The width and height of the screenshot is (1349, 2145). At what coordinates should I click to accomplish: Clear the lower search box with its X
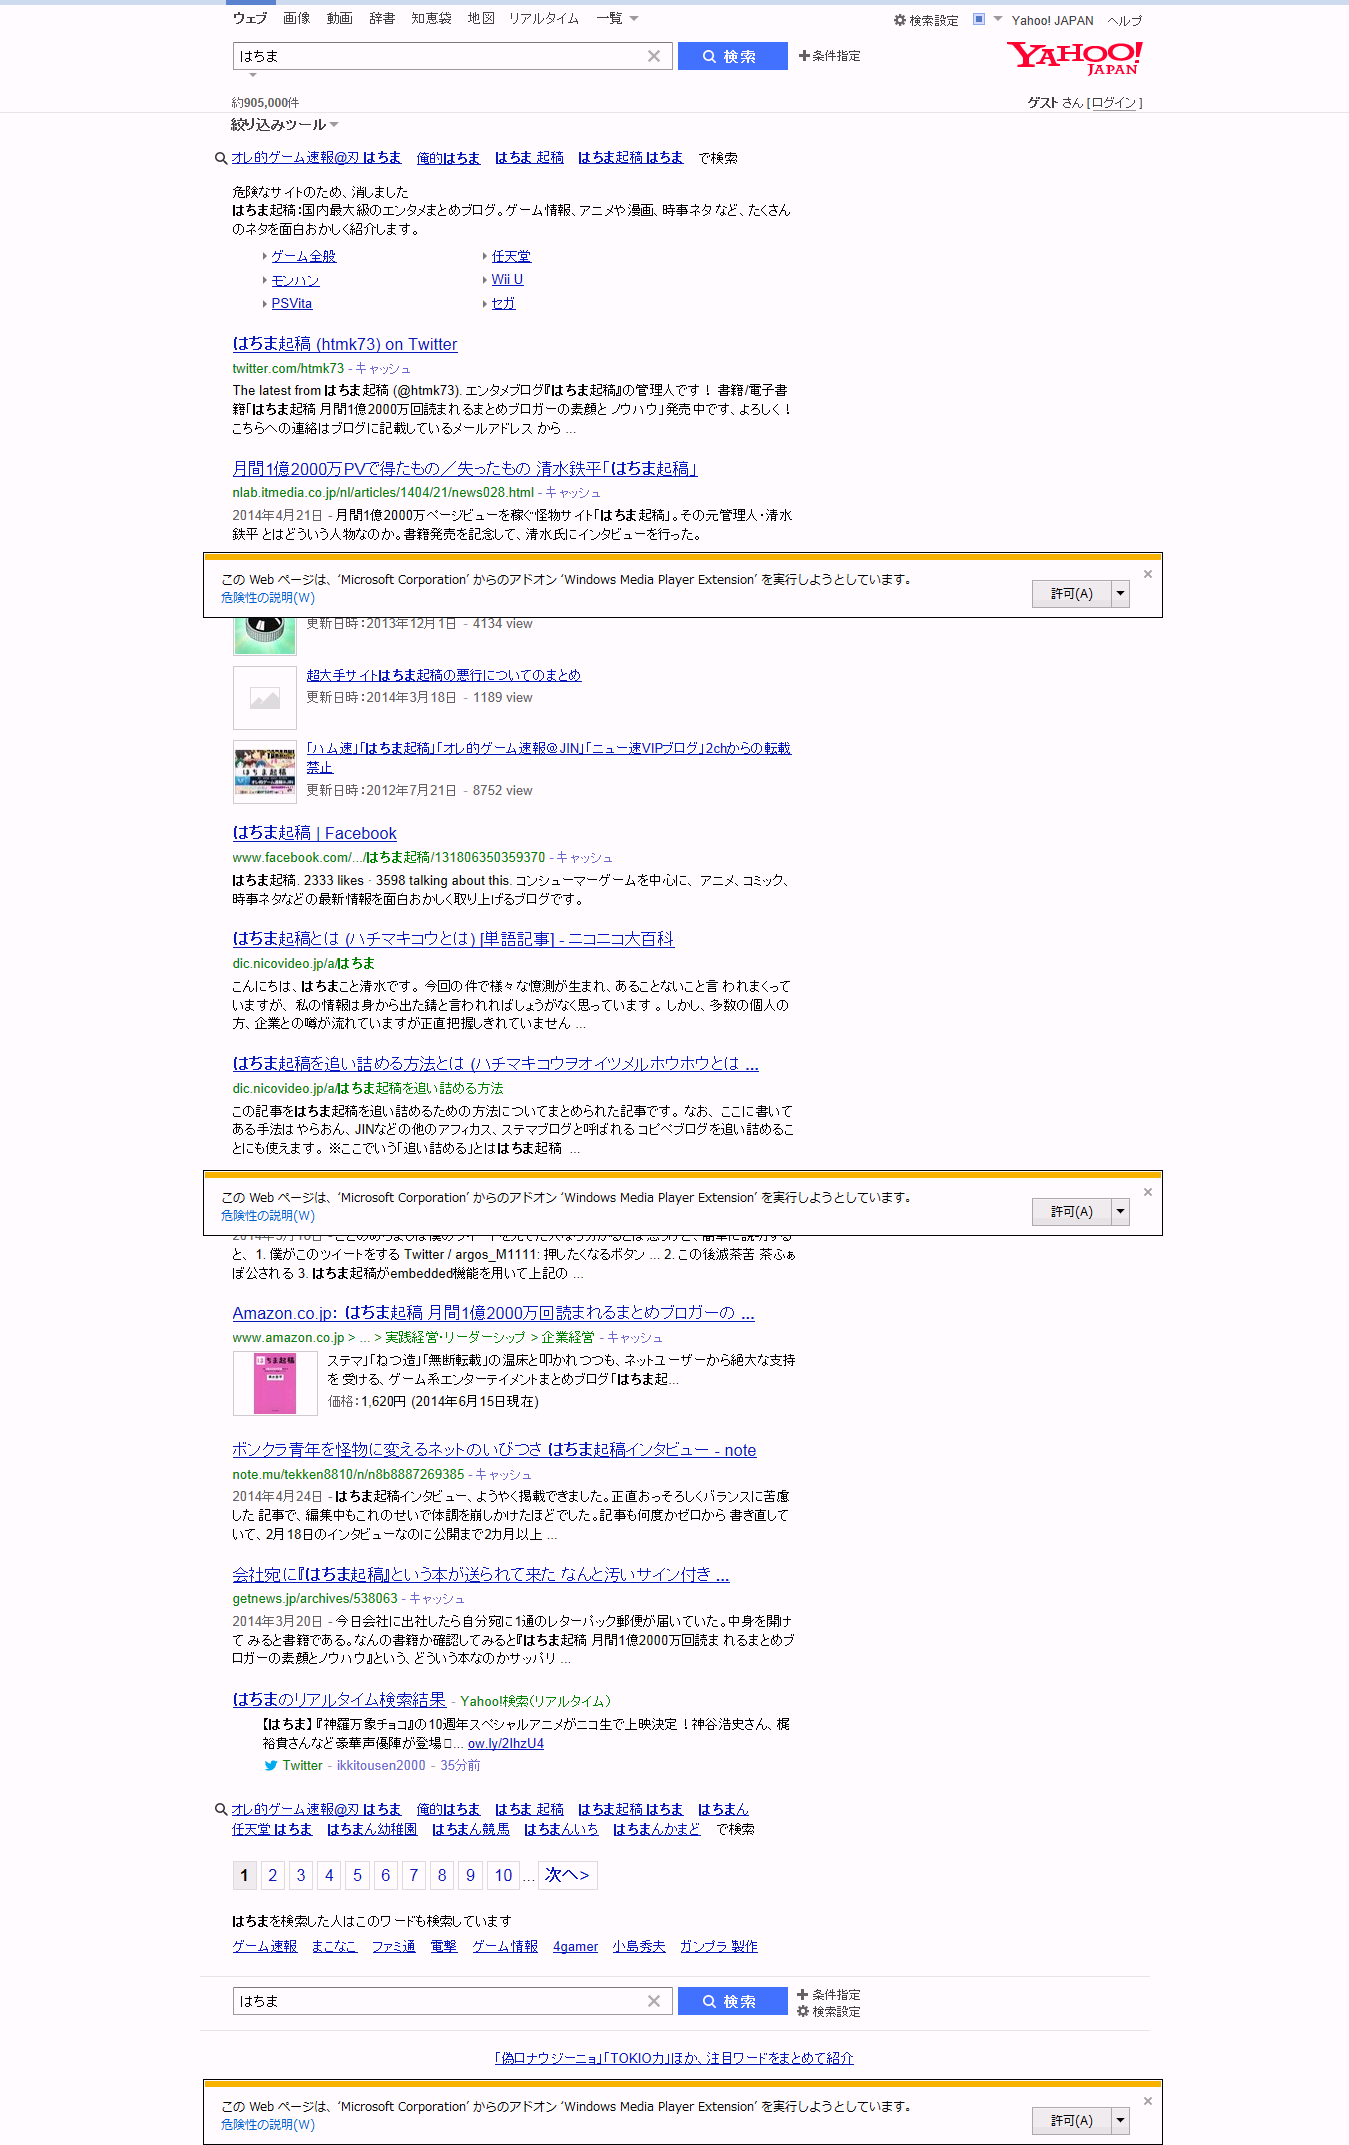(654, 2001)
